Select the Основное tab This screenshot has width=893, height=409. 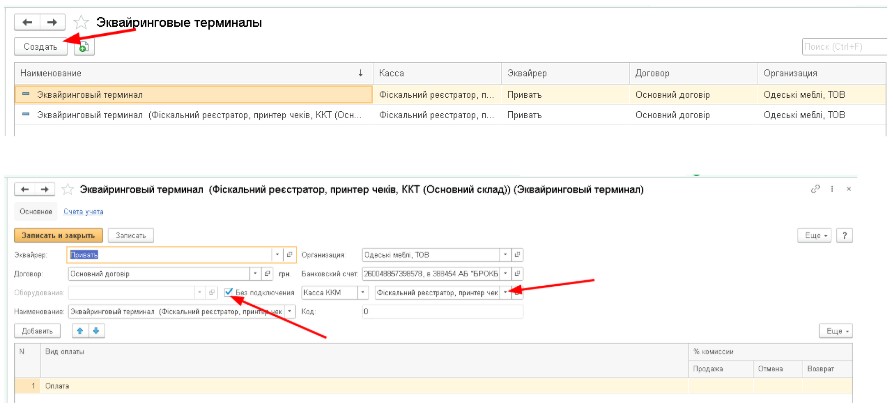coord(35,211)
